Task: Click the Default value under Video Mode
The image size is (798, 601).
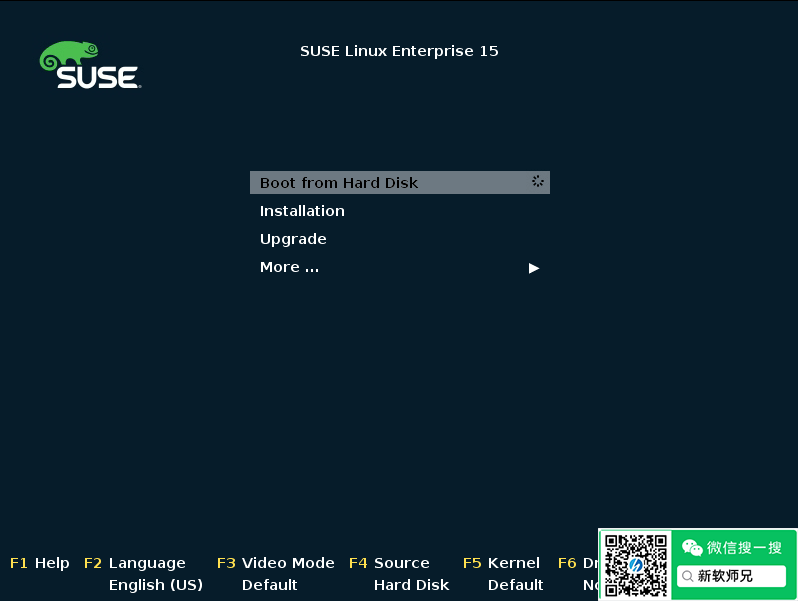Action: tap(269, 585)
